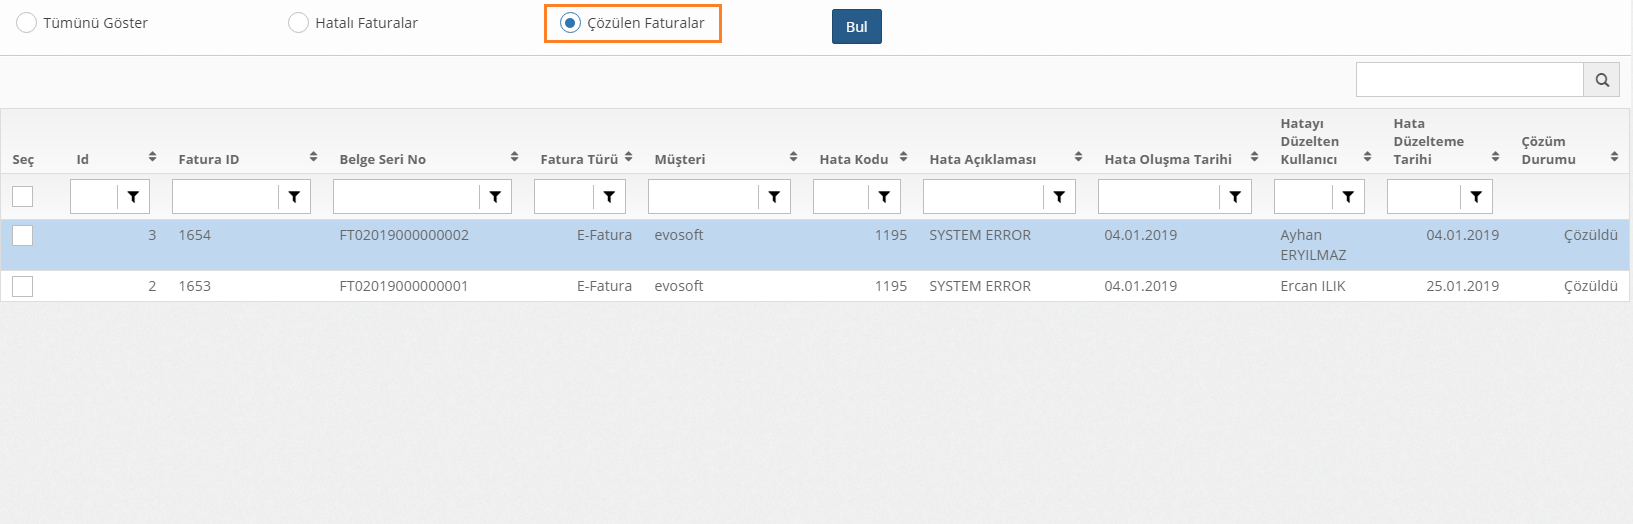
Task: Sort by Çözüm Durumu column arrows
Action: click(1614, 157)
